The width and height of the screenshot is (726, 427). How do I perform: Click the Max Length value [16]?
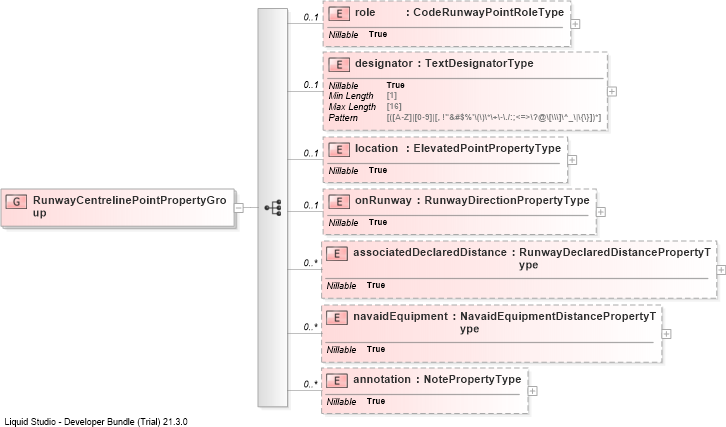[394, 107]
